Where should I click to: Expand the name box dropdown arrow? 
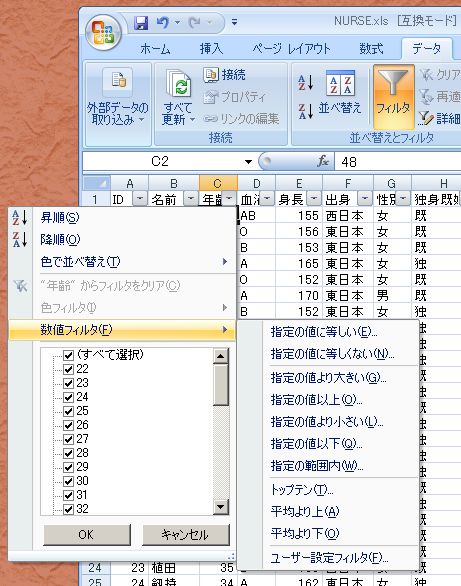248,162
